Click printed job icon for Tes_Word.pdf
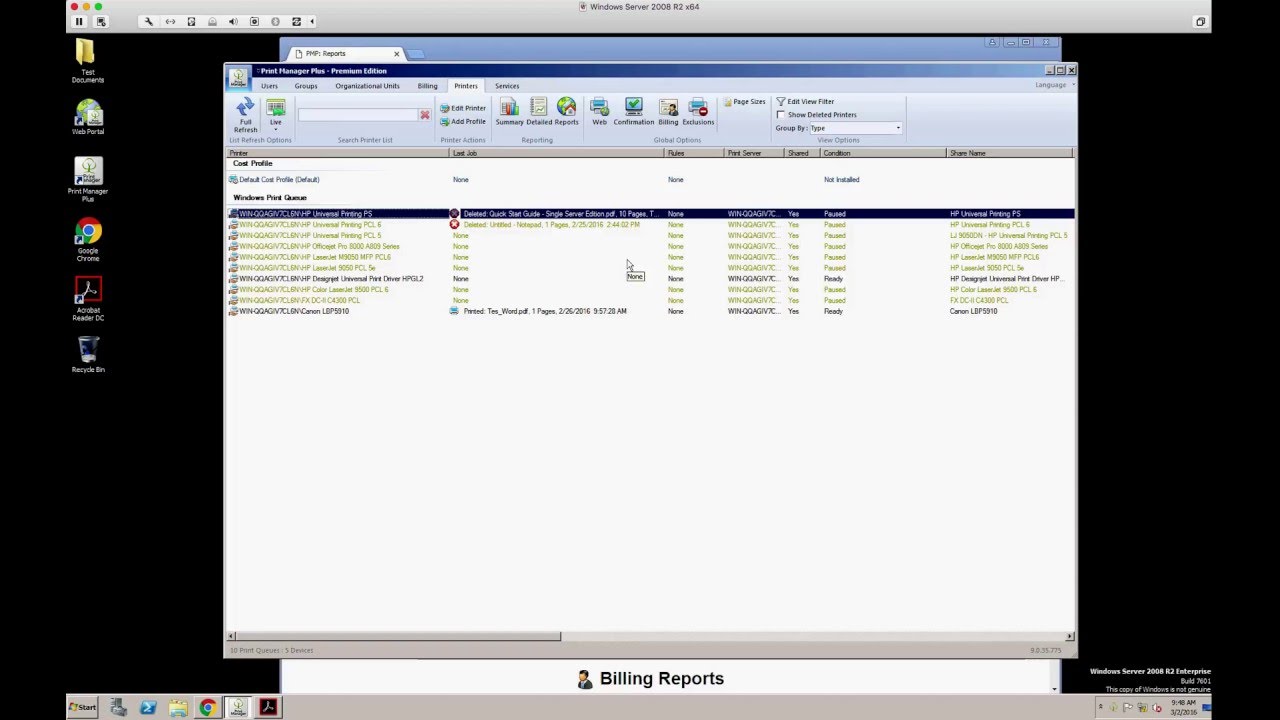The height and width of the screenshot is (720, 1280). pyautogui.click(x=454, y=311)
